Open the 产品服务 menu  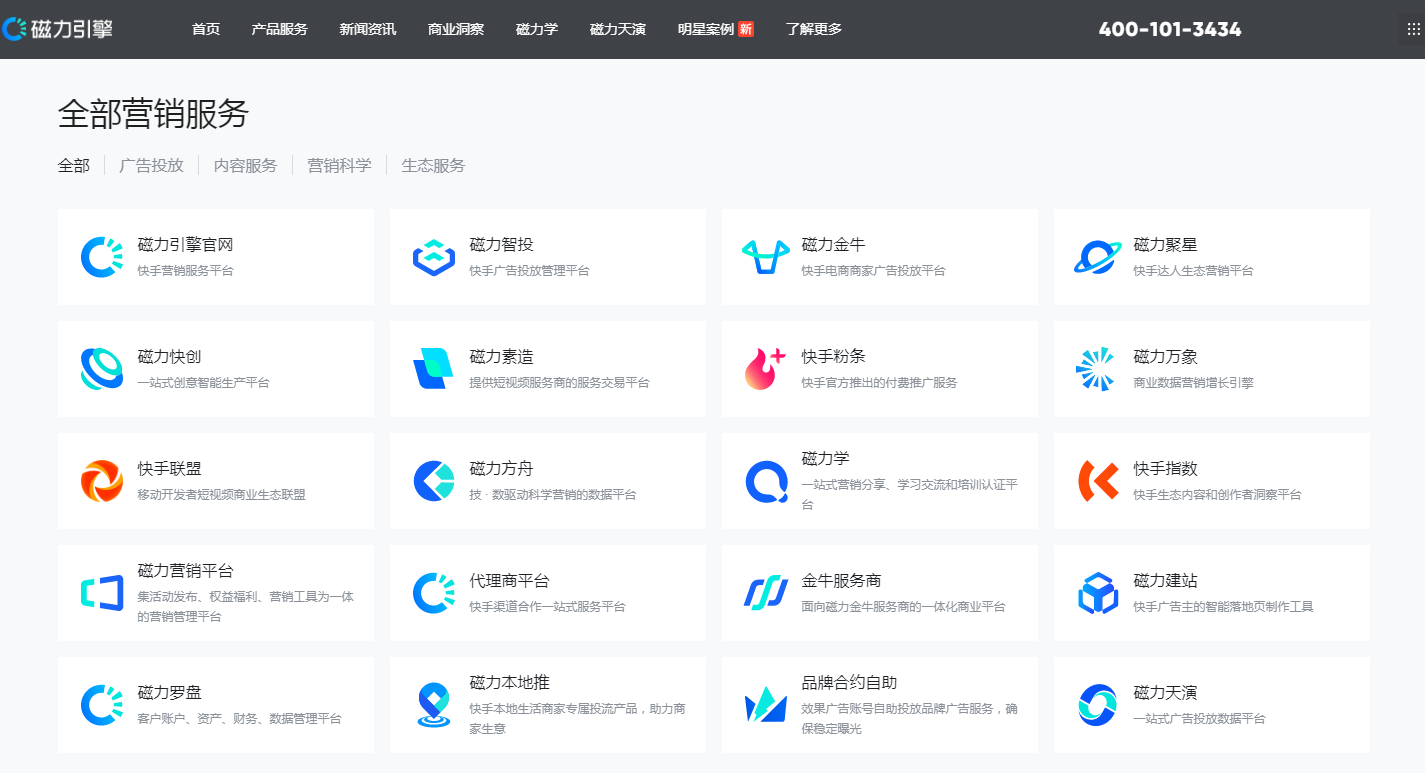(x=279, y=29)
